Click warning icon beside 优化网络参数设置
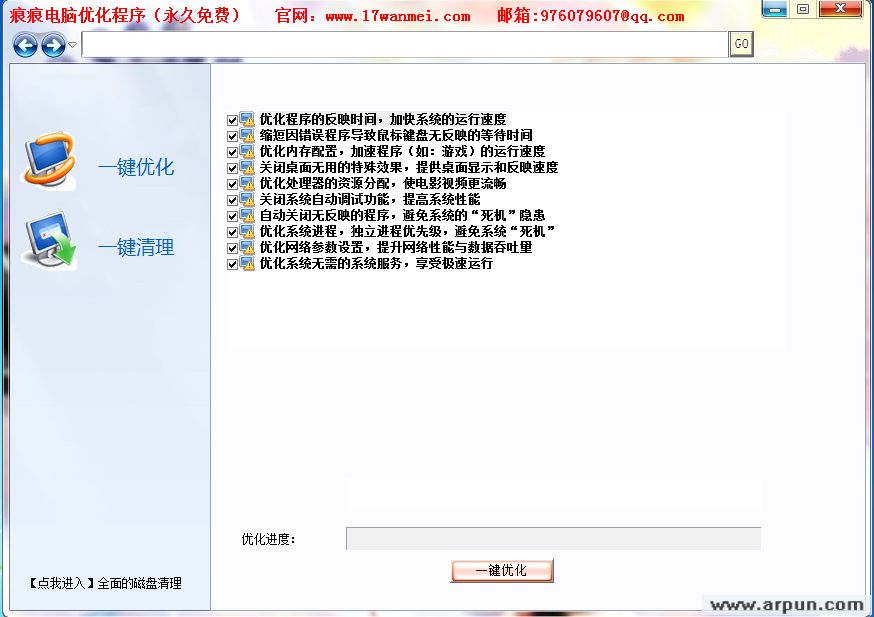Image resolution: width=874 pixels, height=617 pixels. [x=247, y=247]
